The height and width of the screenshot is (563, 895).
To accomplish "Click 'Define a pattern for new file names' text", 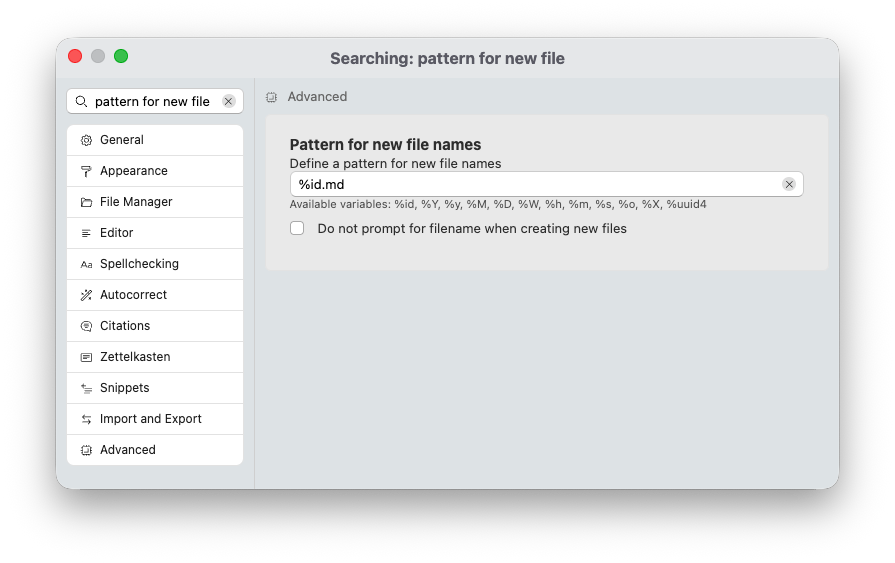I will (x=395, y=163).
